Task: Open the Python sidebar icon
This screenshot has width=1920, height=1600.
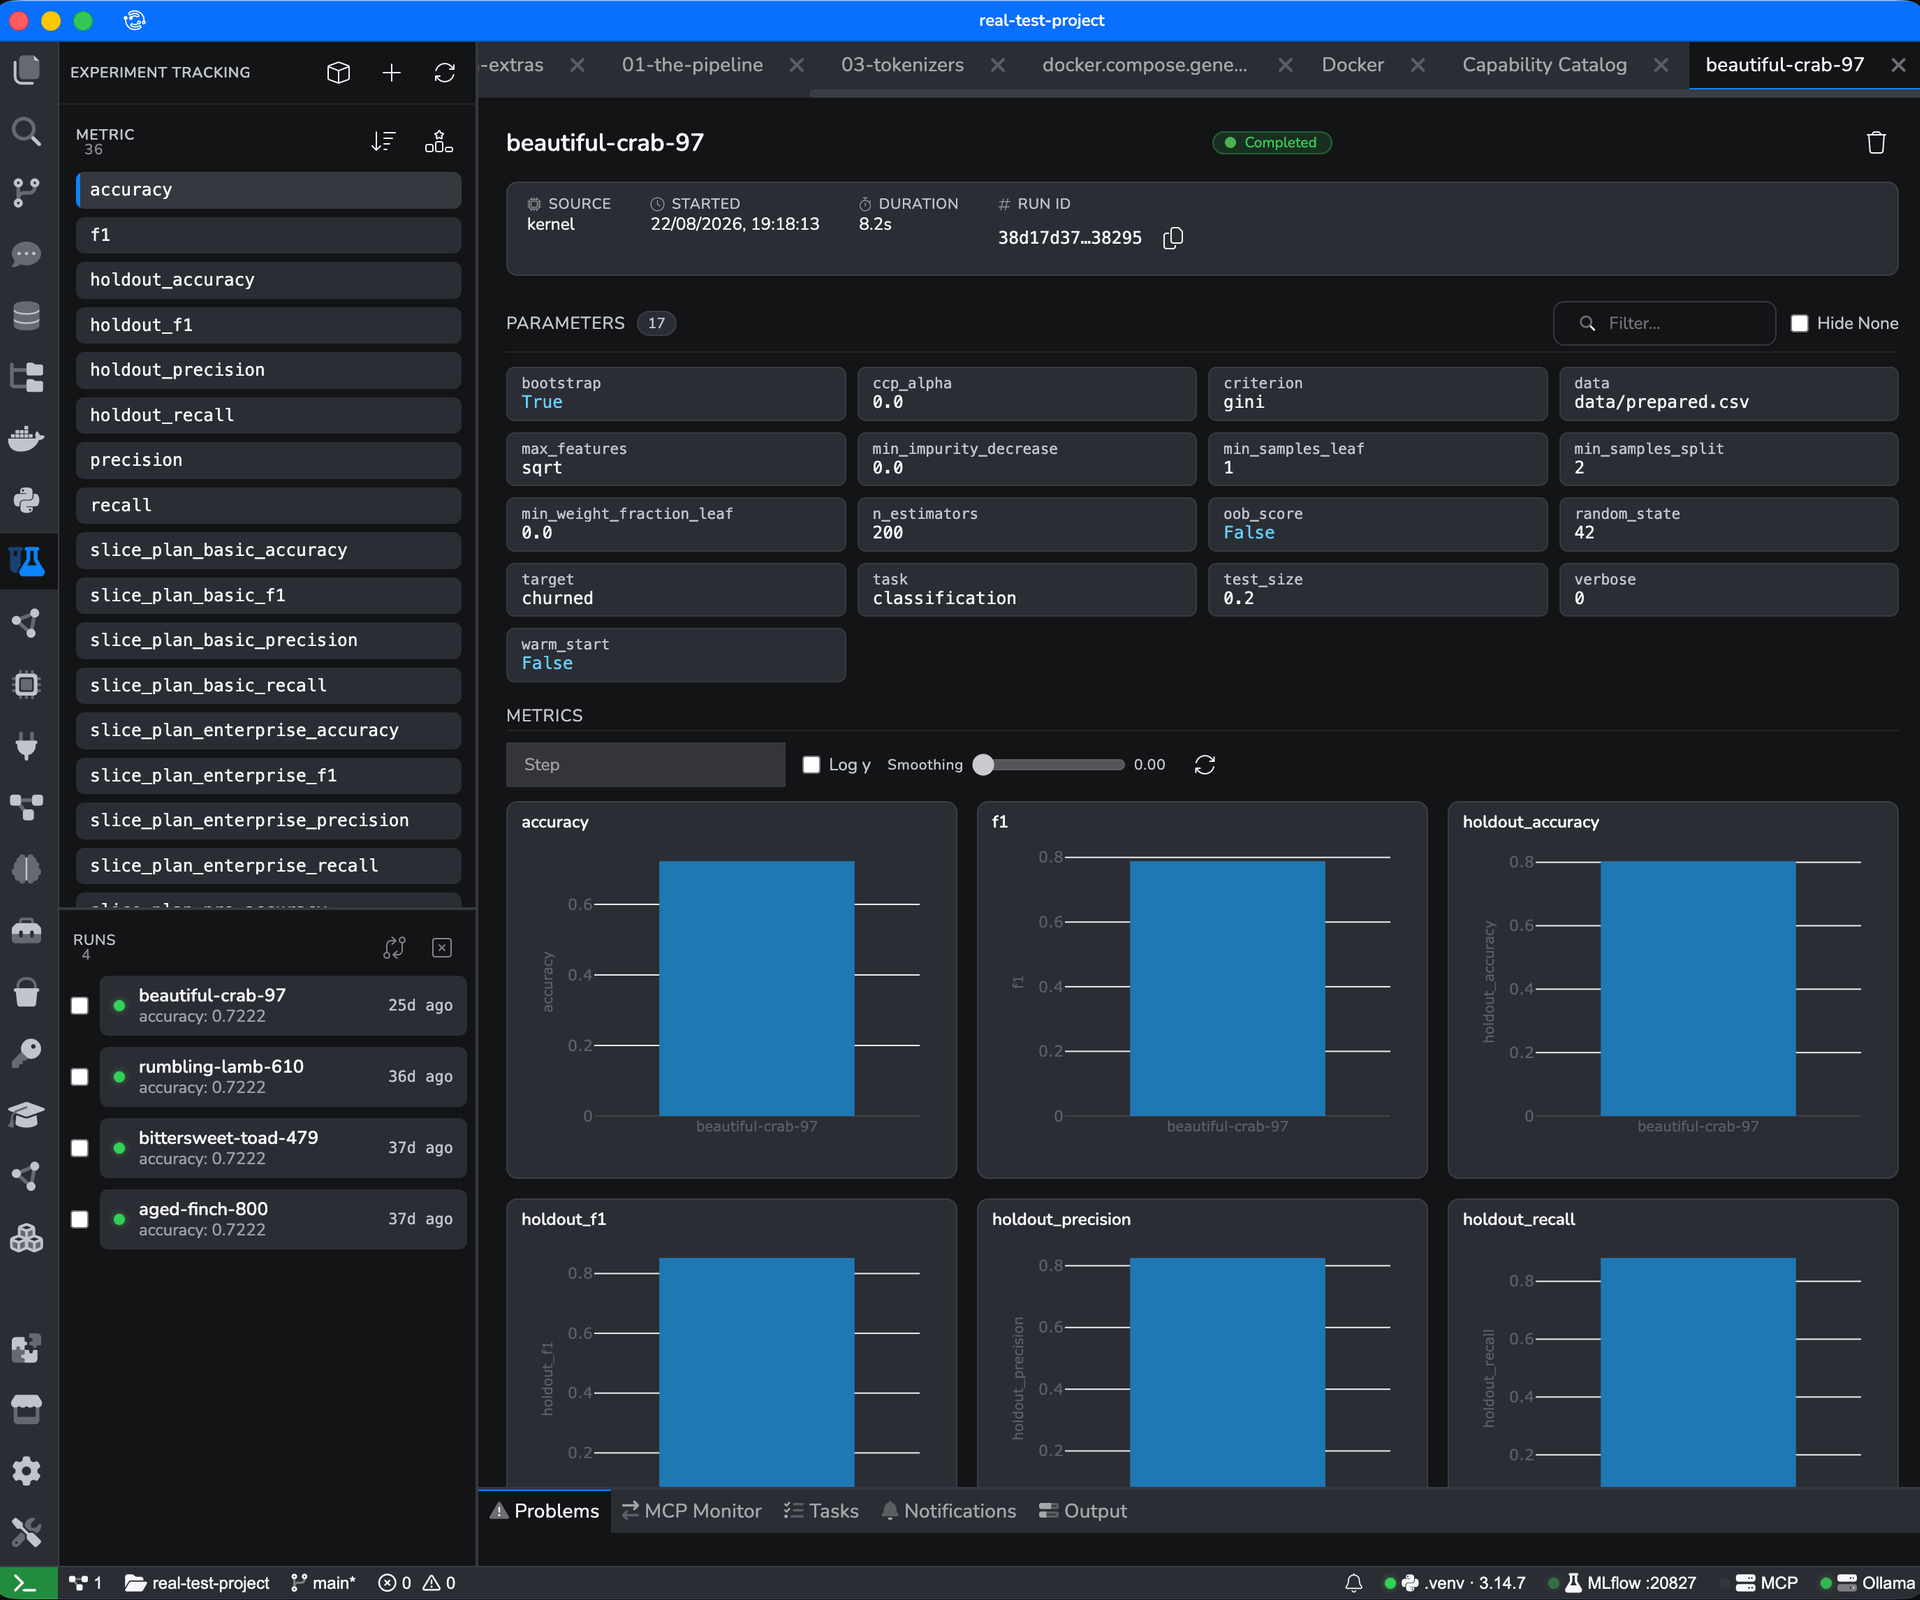Action: (x=27, y=500)
